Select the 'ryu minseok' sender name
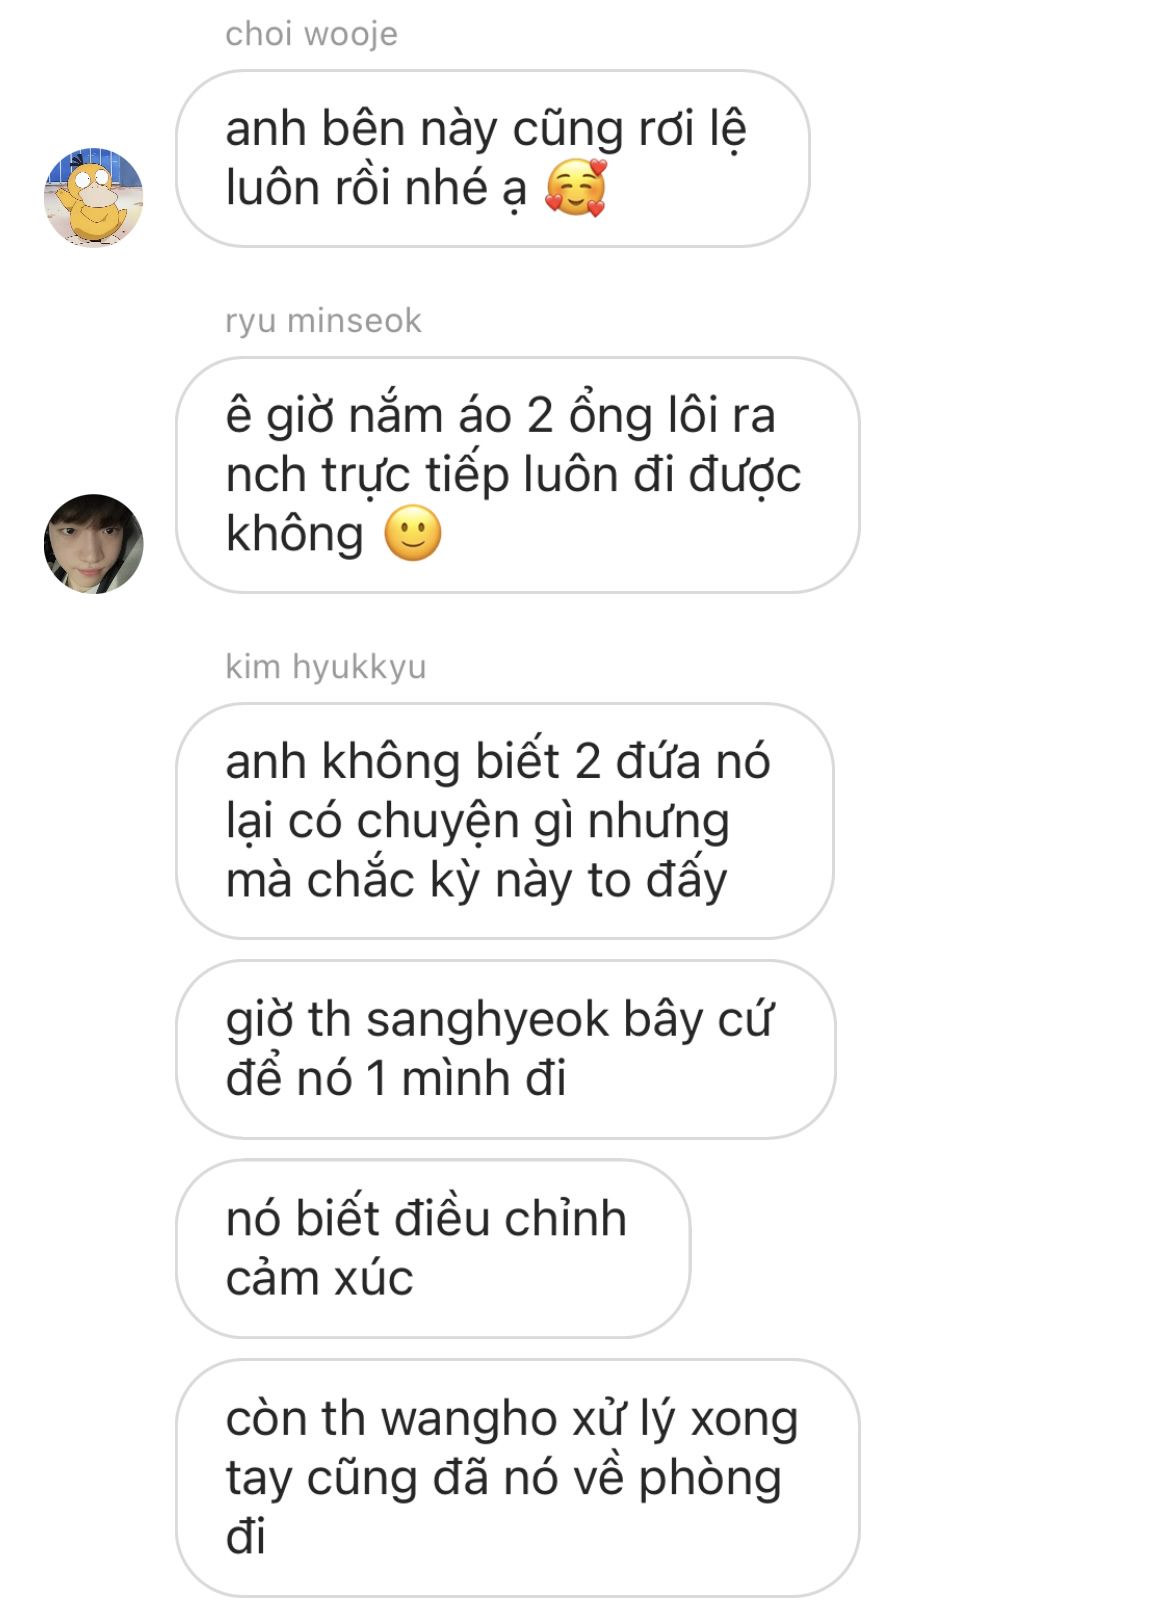 (323, 321)
